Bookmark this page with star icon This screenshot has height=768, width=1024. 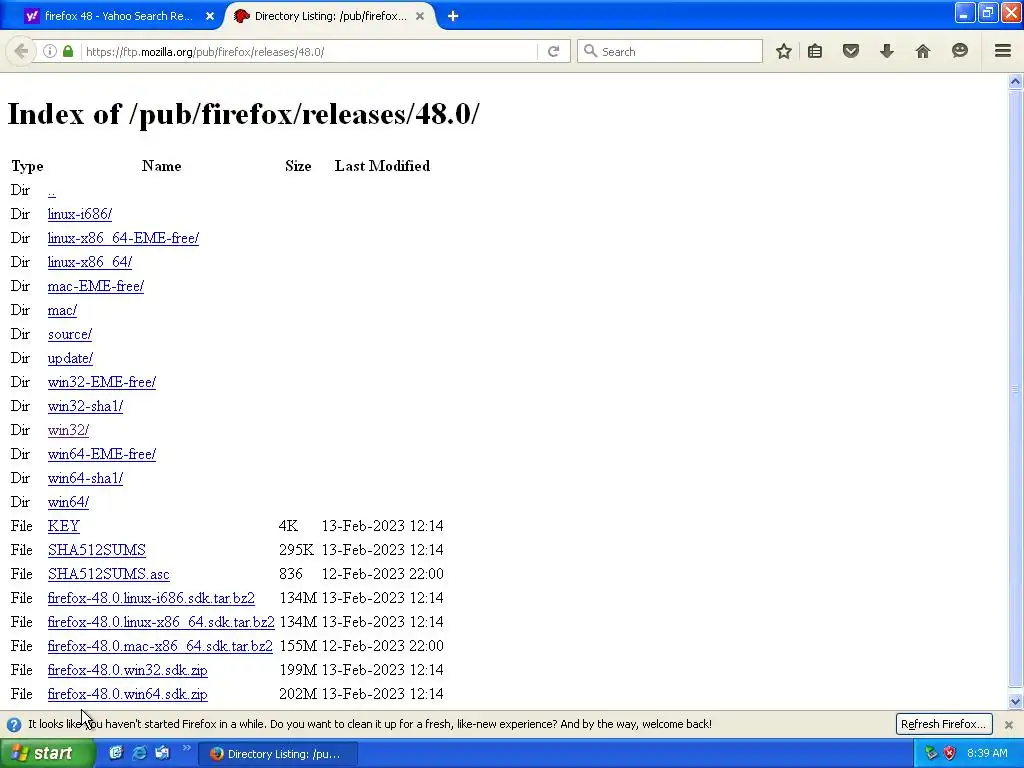(784, 51)
